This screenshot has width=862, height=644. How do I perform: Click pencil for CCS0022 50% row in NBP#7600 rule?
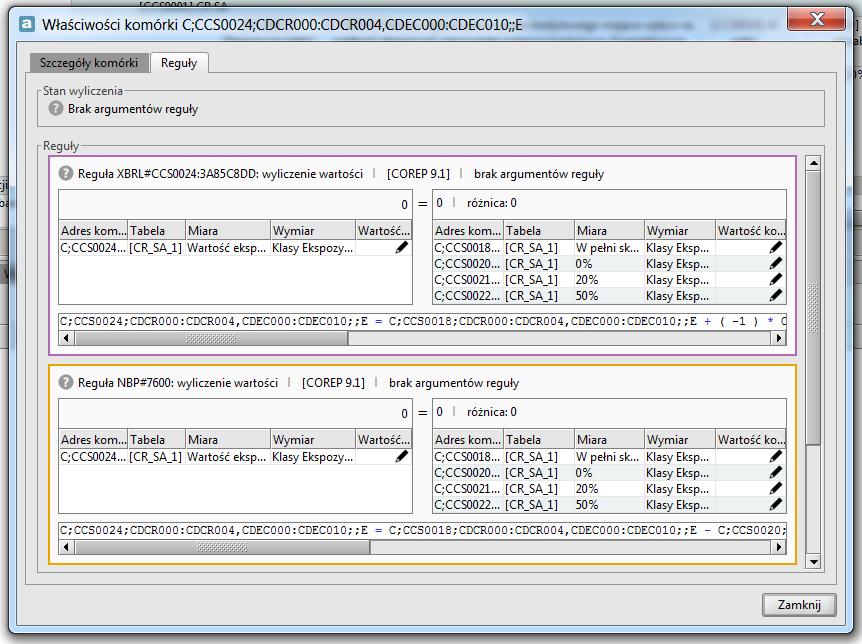776,504
